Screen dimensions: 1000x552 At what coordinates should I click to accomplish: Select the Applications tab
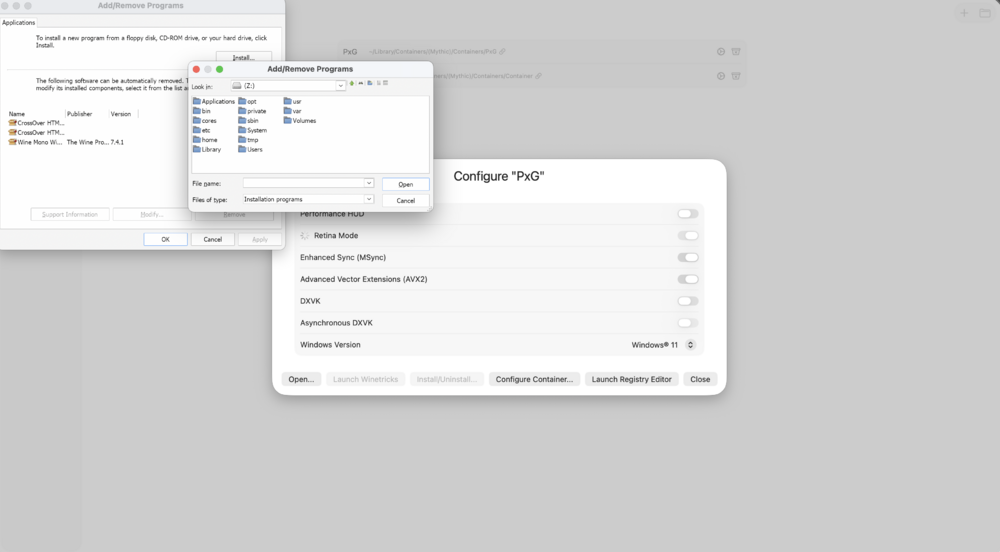(x=18, y=22)
